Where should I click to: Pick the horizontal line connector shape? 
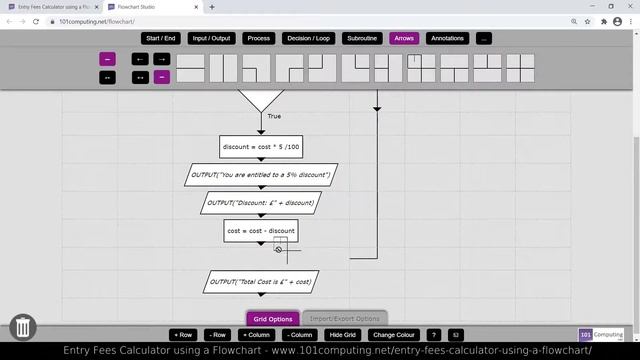(190, 69)
